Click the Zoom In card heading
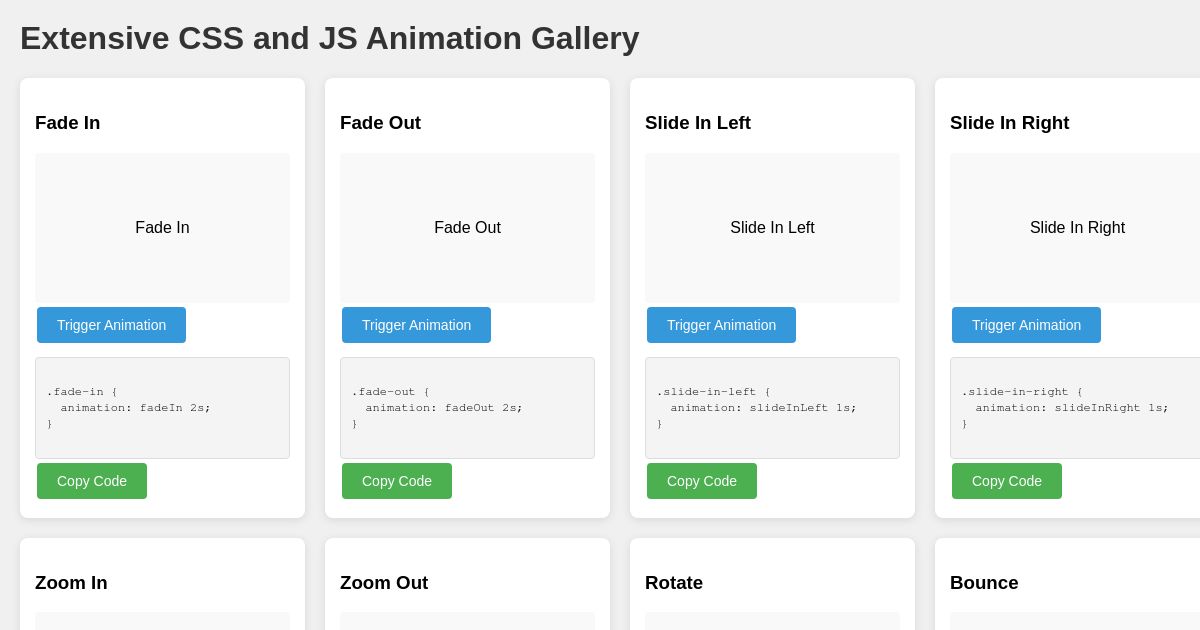1200x630 pixels. click(x=71, y=583)
